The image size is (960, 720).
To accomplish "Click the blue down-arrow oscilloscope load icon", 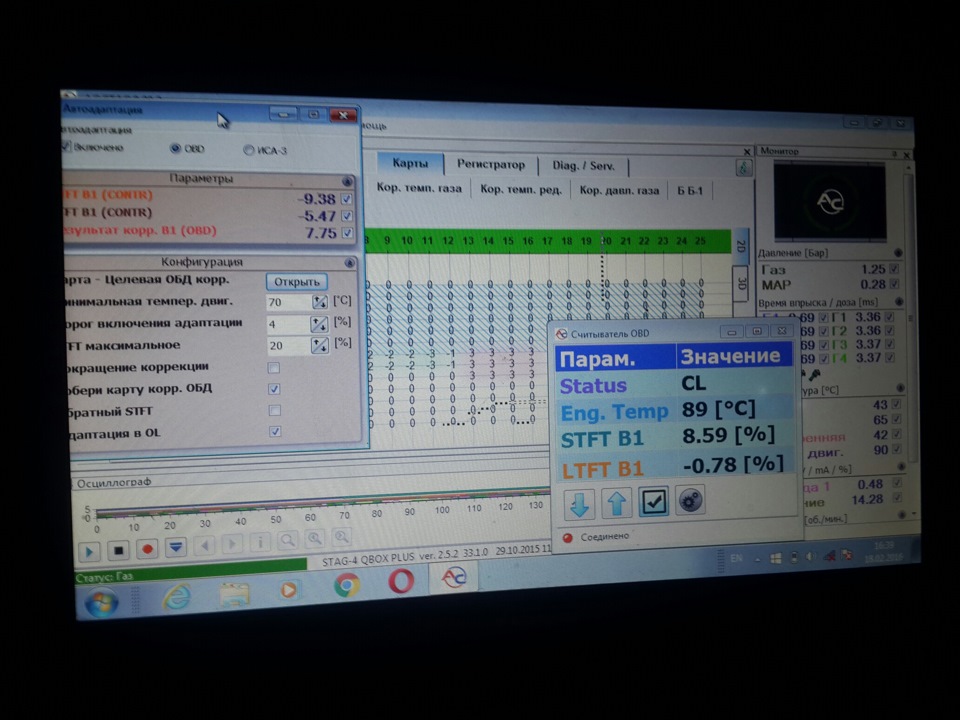I will pos(176,547).
